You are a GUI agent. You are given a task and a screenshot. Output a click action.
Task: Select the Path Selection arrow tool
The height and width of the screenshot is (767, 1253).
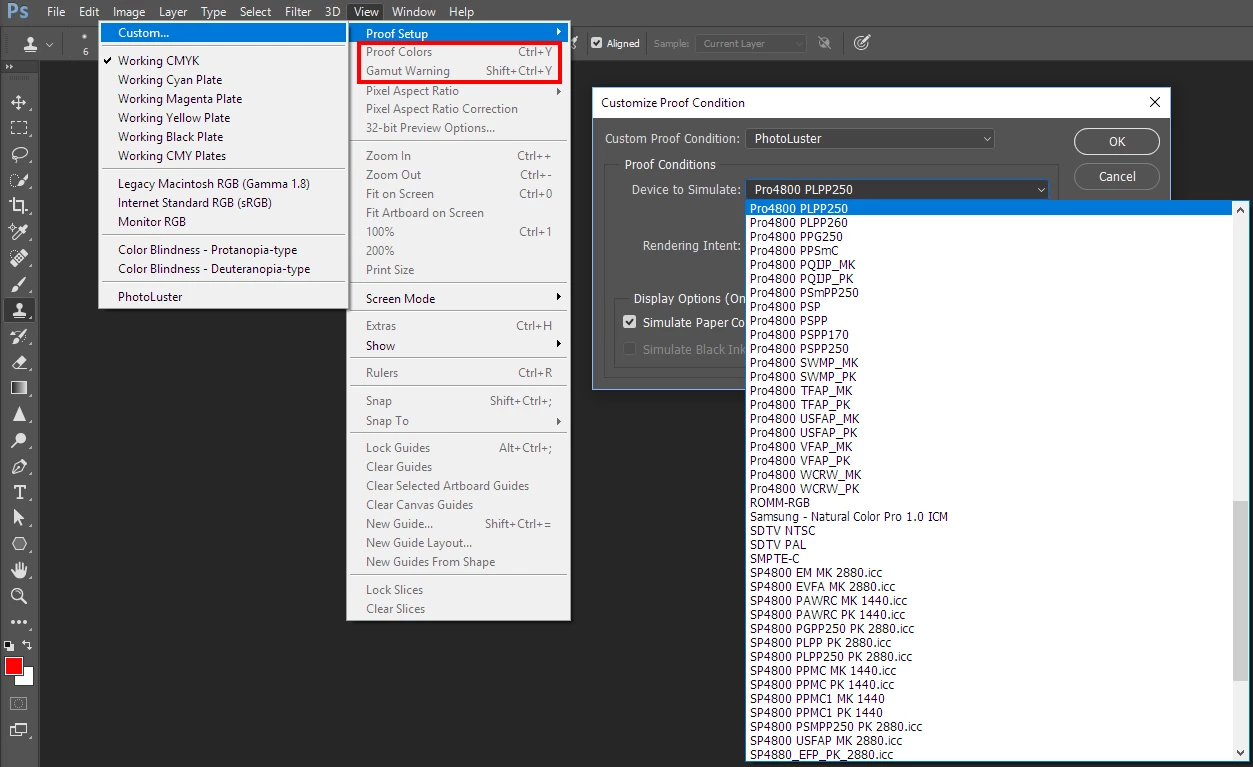18,518
